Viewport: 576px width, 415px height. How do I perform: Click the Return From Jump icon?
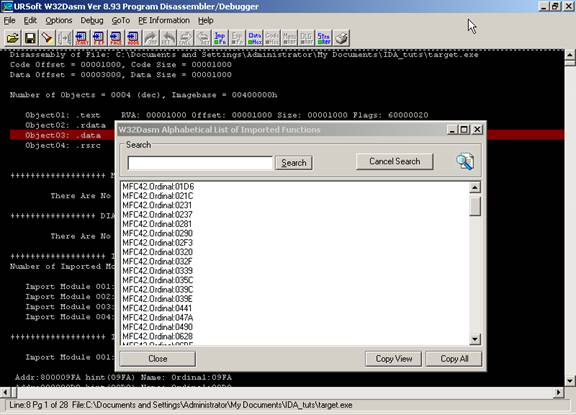169,38
